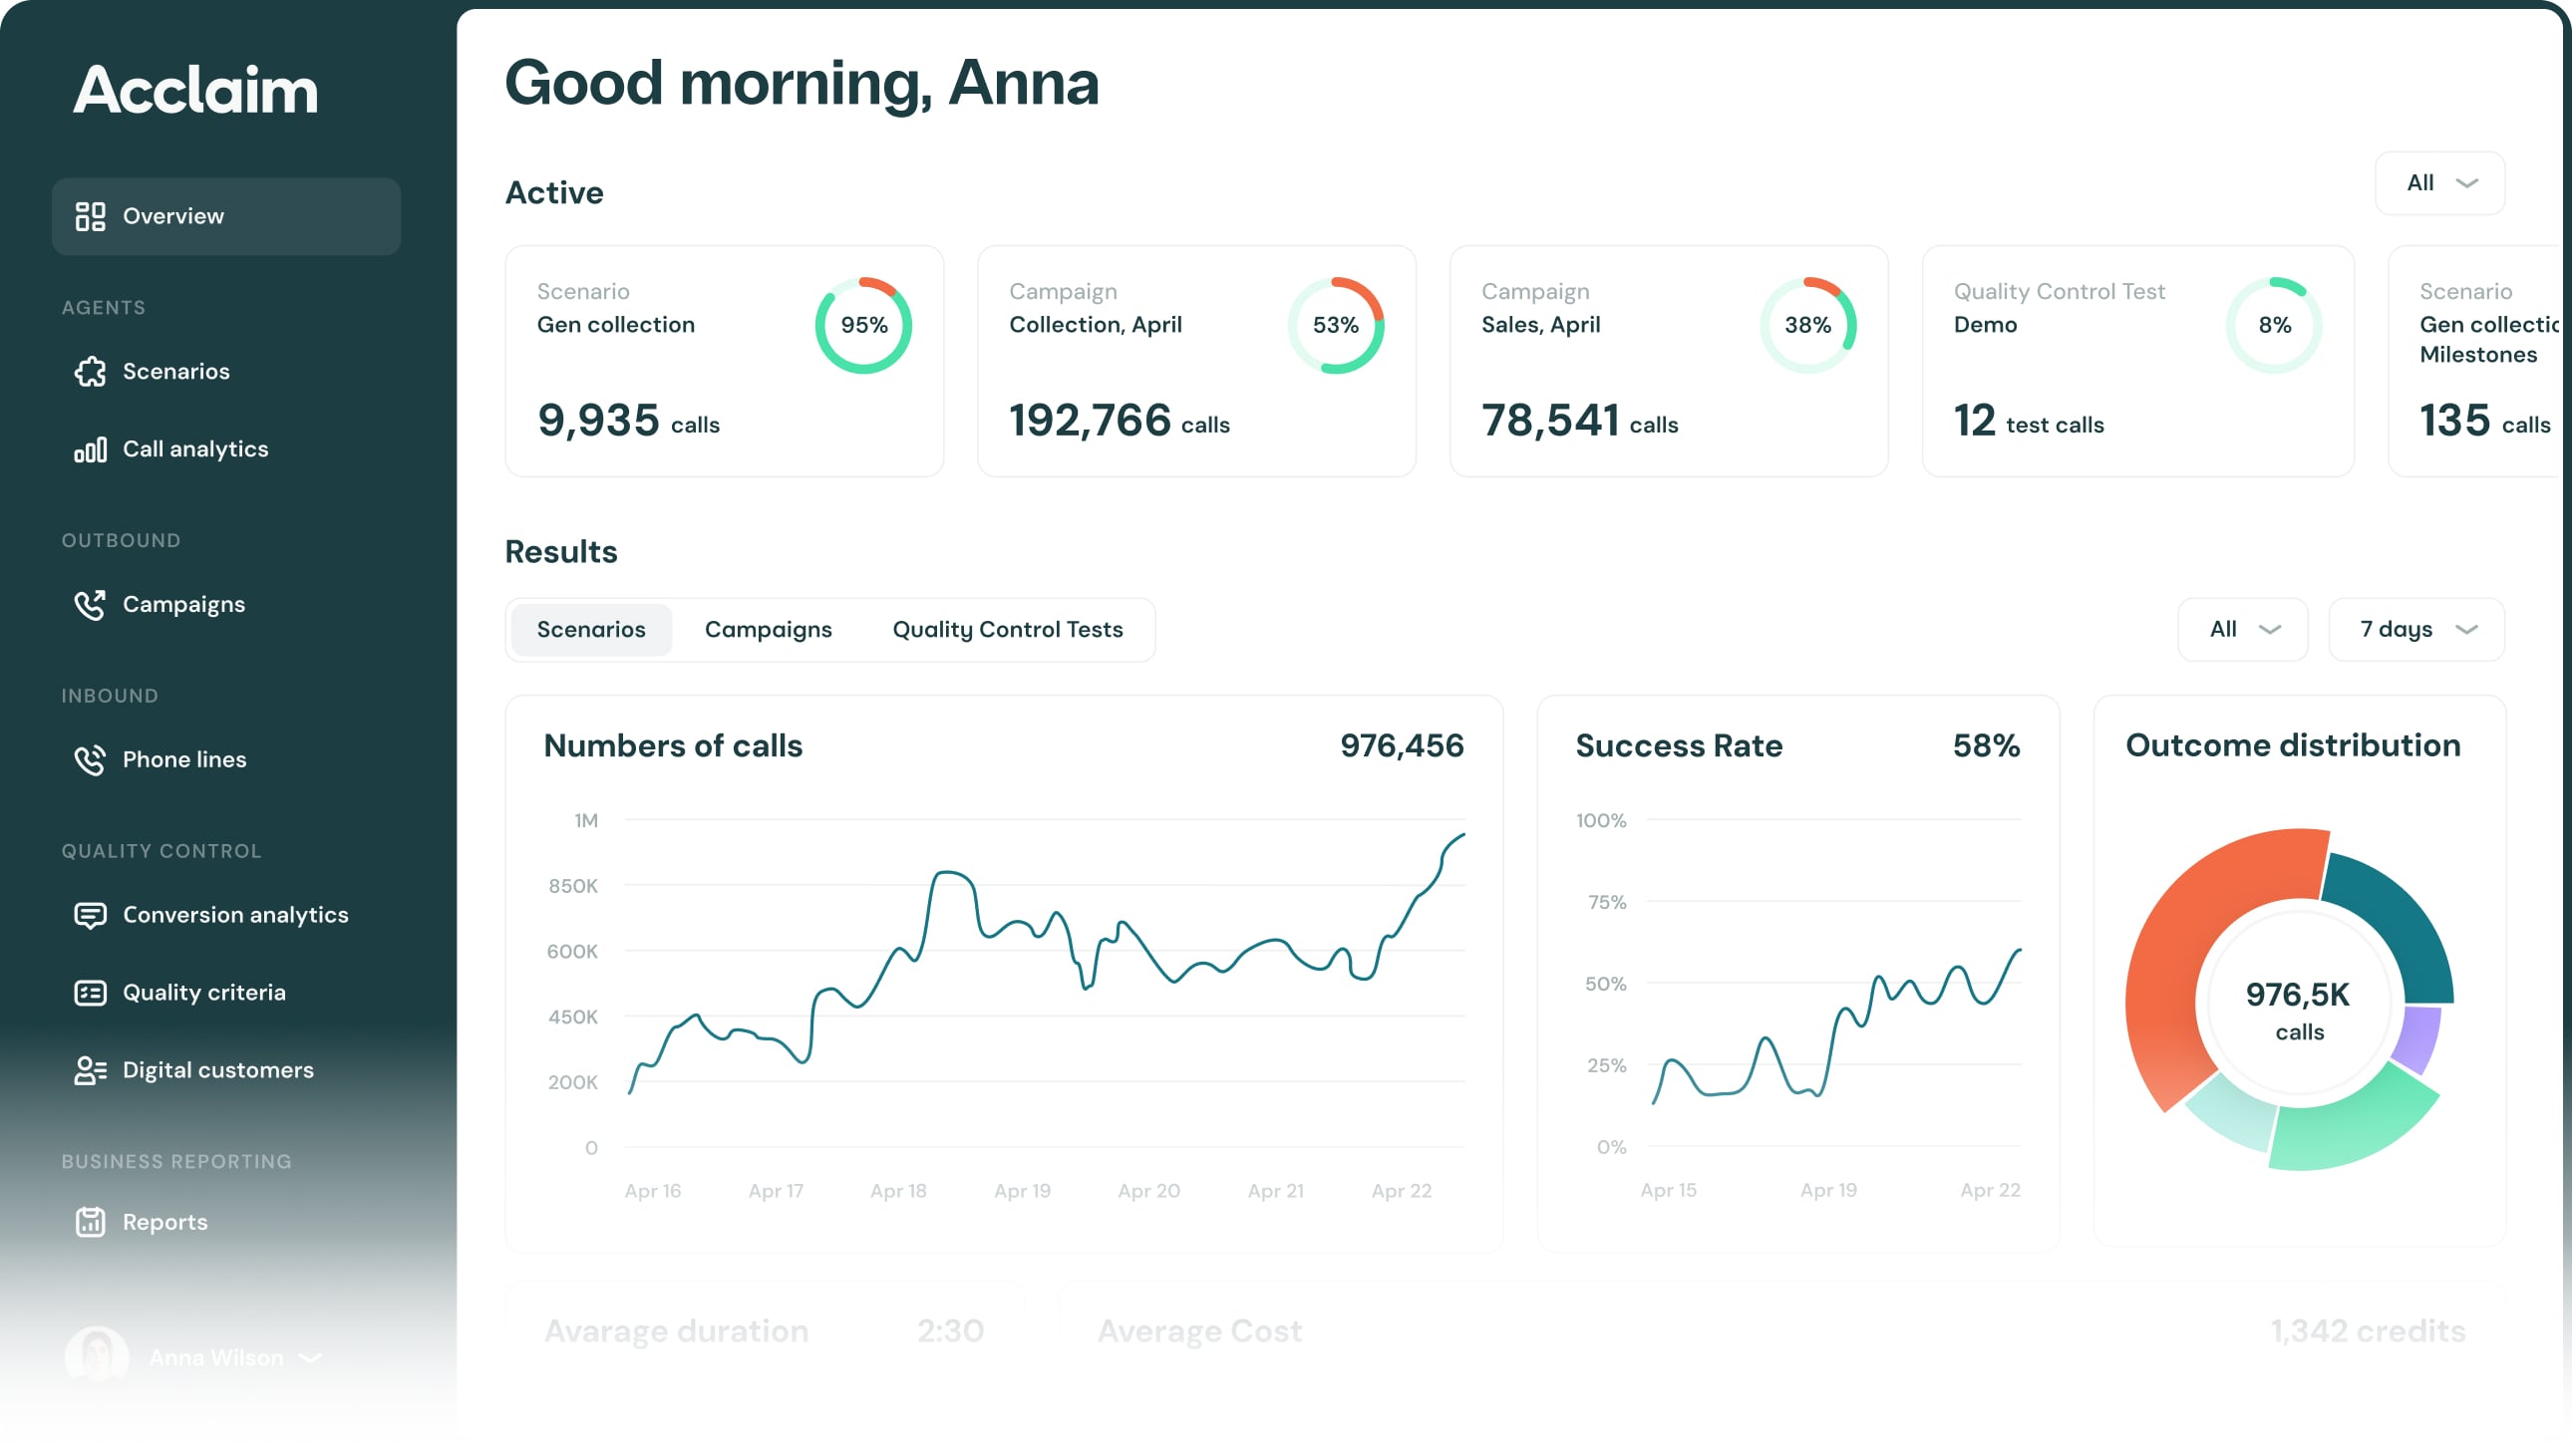Screen dimensions: 2572x1456
Task: Open Scenarios via its puzzle icon
Action: point(90,372)
